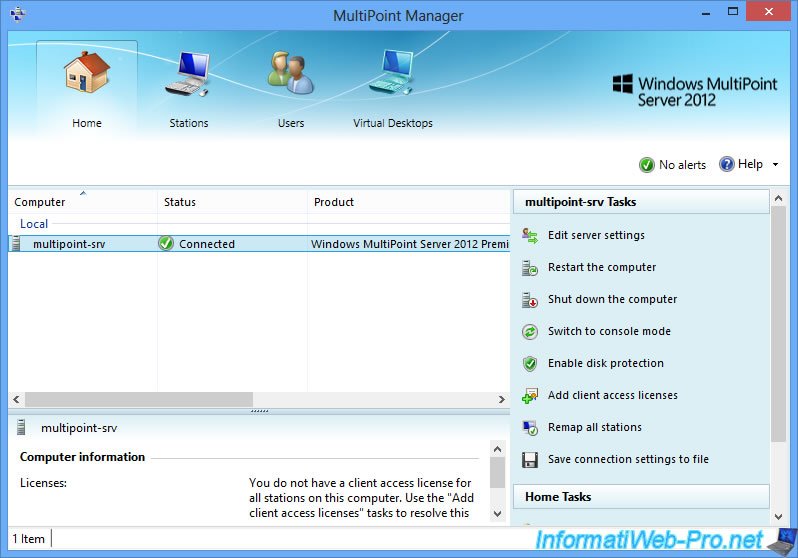Screen dimensions: 798x558
Task: Expand the Help dropdown arrow
Action: point(775,164)
